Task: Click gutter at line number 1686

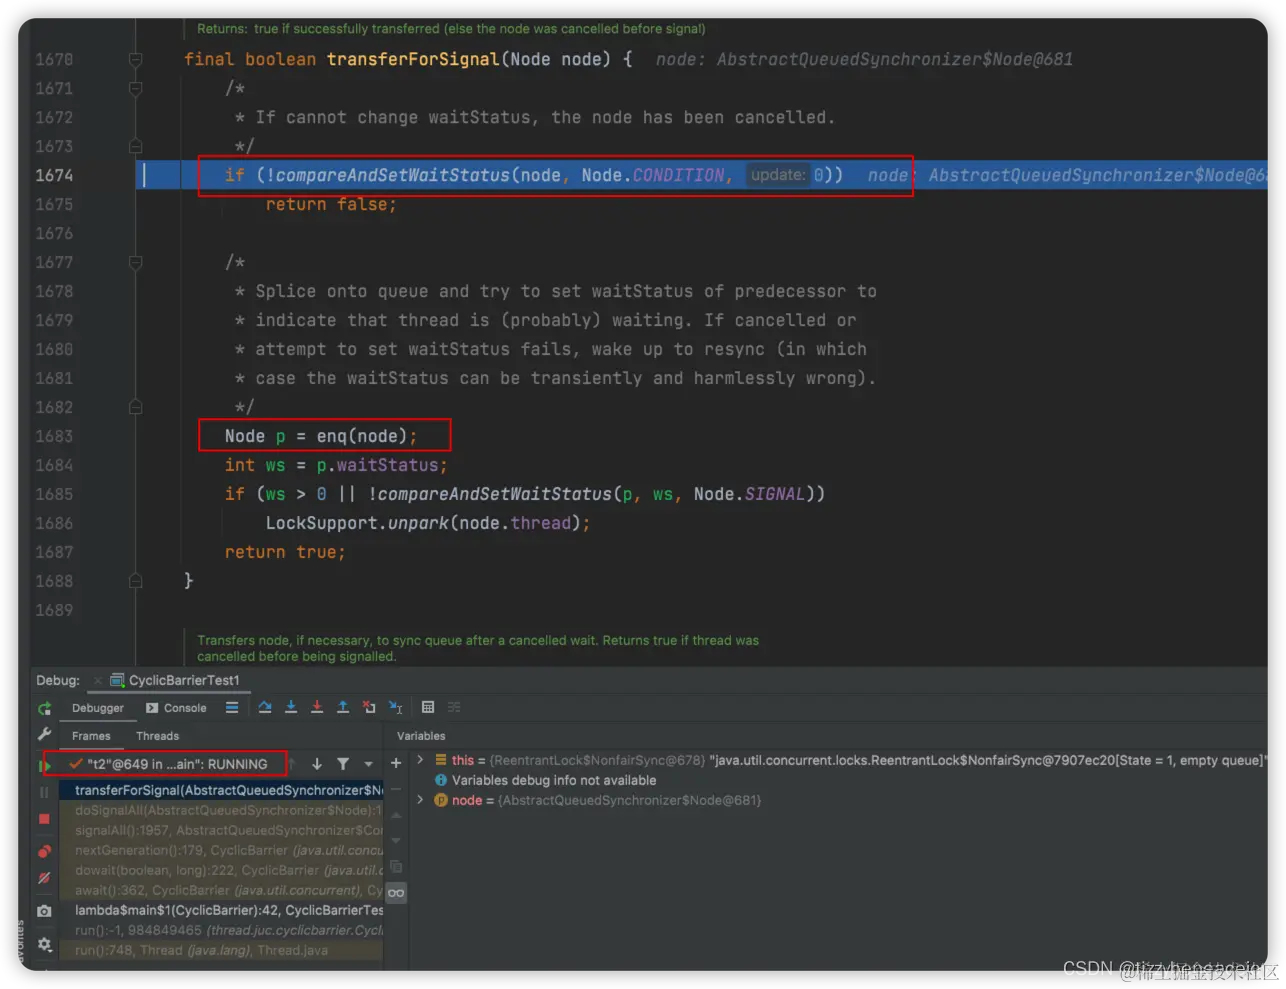Action: pyautogui.click(x=55, y=523)
